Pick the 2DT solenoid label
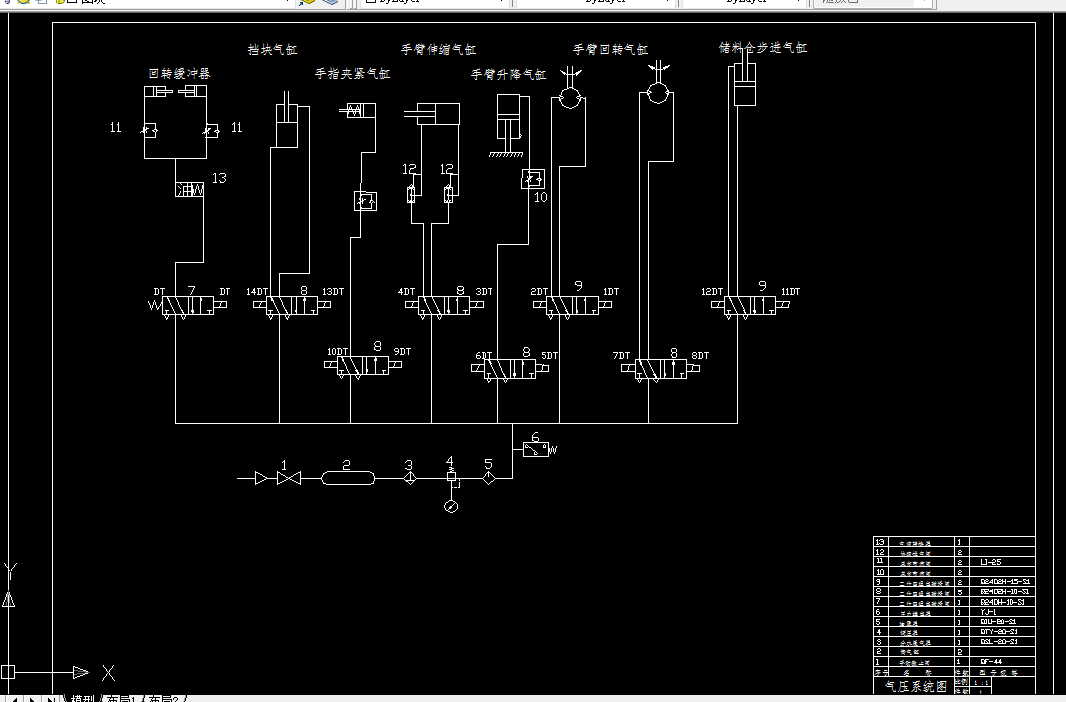1066x702 pixels. (x=539, y=292)
